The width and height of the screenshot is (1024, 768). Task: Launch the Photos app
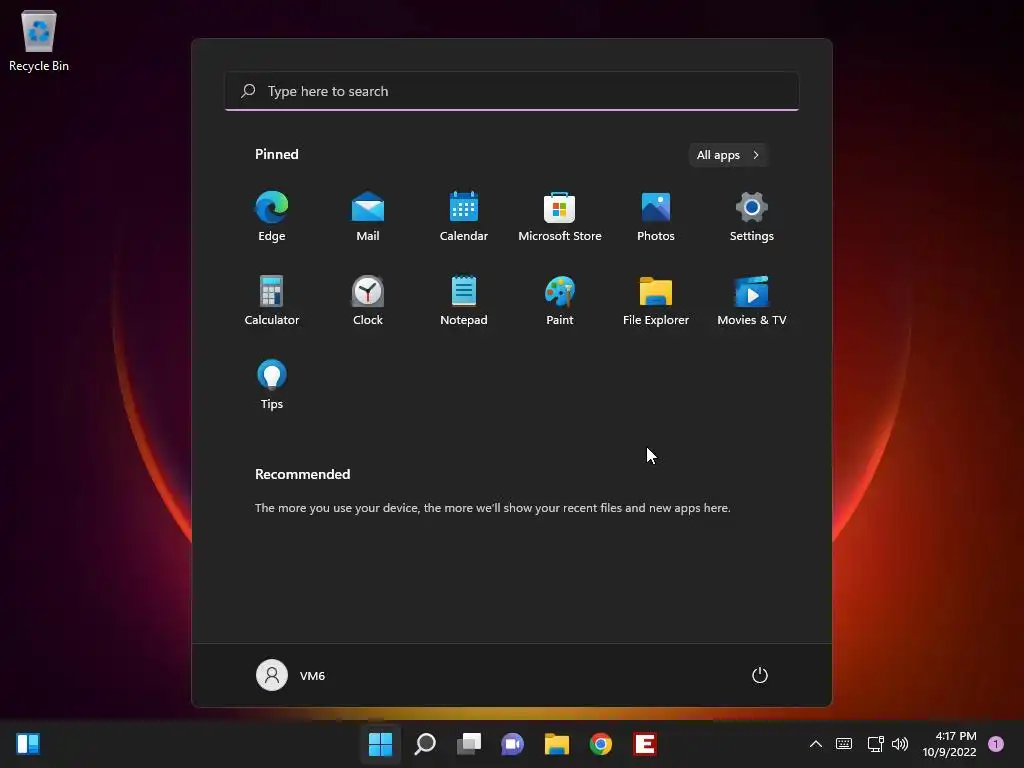click(656, 217)
